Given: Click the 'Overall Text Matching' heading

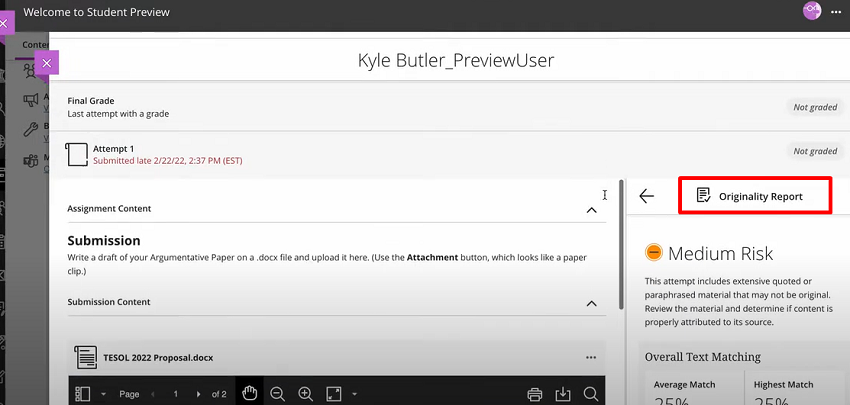Looking at the screenshot, I should 703,357.
